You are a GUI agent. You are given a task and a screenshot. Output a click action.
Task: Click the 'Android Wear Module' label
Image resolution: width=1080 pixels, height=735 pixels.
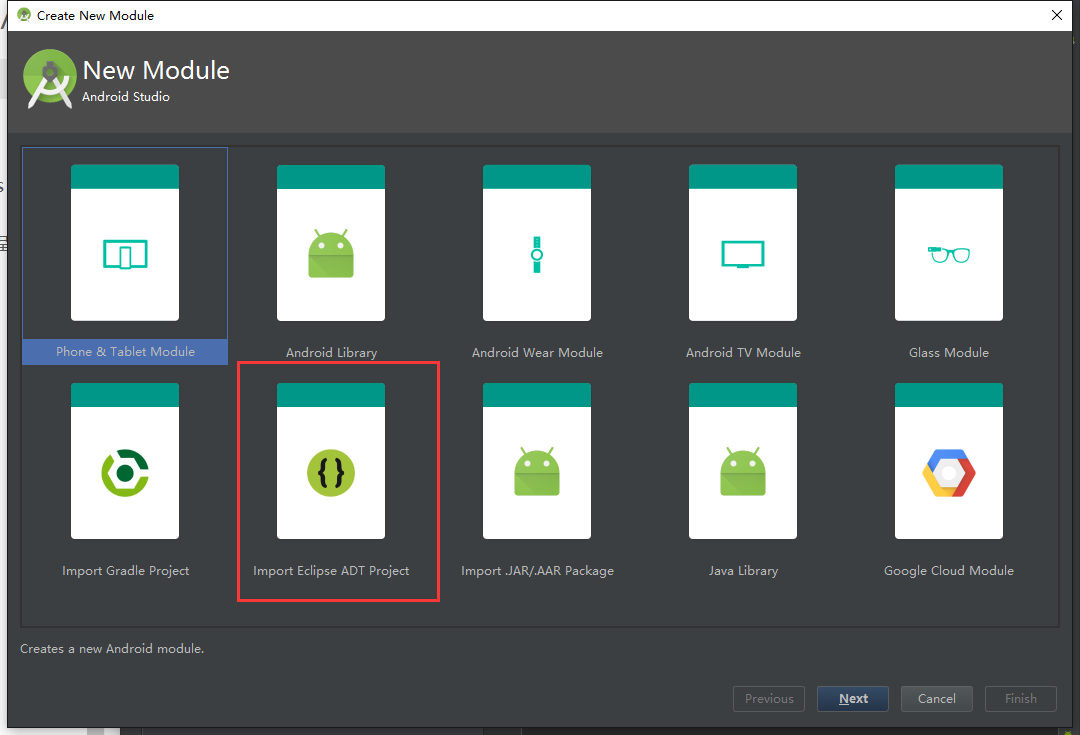coord(537,353)
